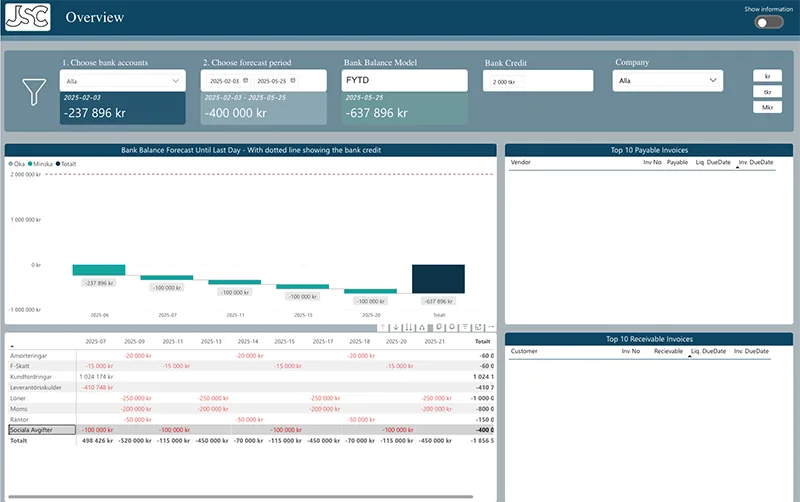Open start date calendar picker icon
The image size is (800, 502).
pyautogui.click(x=244, y=81)
